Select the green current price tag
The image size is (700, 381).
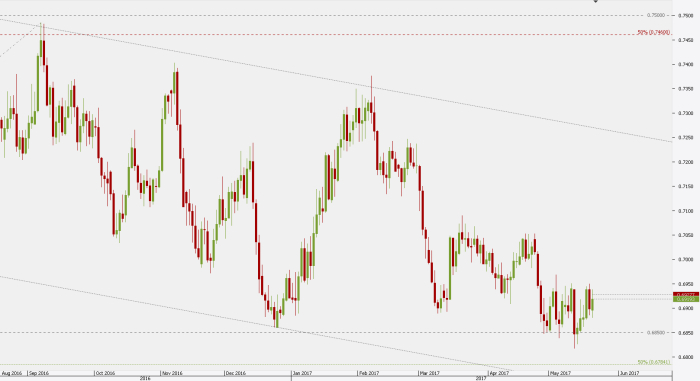(686, 299)
